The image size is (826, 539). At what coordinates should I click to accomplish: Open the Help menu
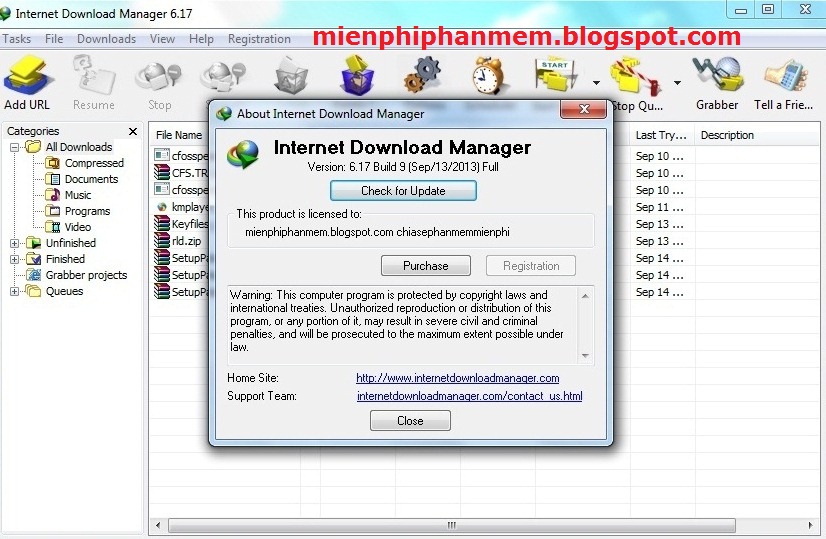pos(201,39)
